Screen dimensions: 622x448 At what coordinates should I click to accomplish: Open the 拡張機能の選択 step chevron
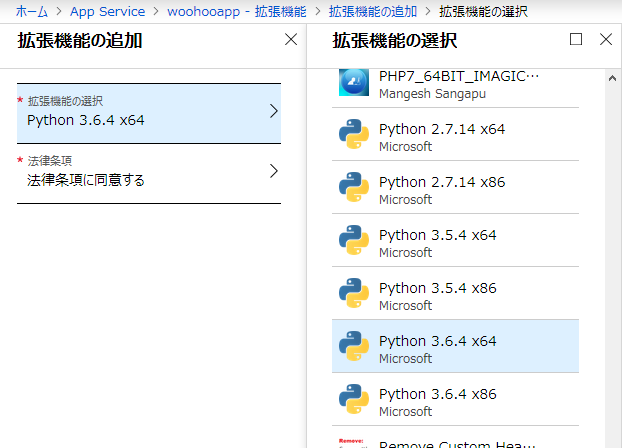point(274,111)
